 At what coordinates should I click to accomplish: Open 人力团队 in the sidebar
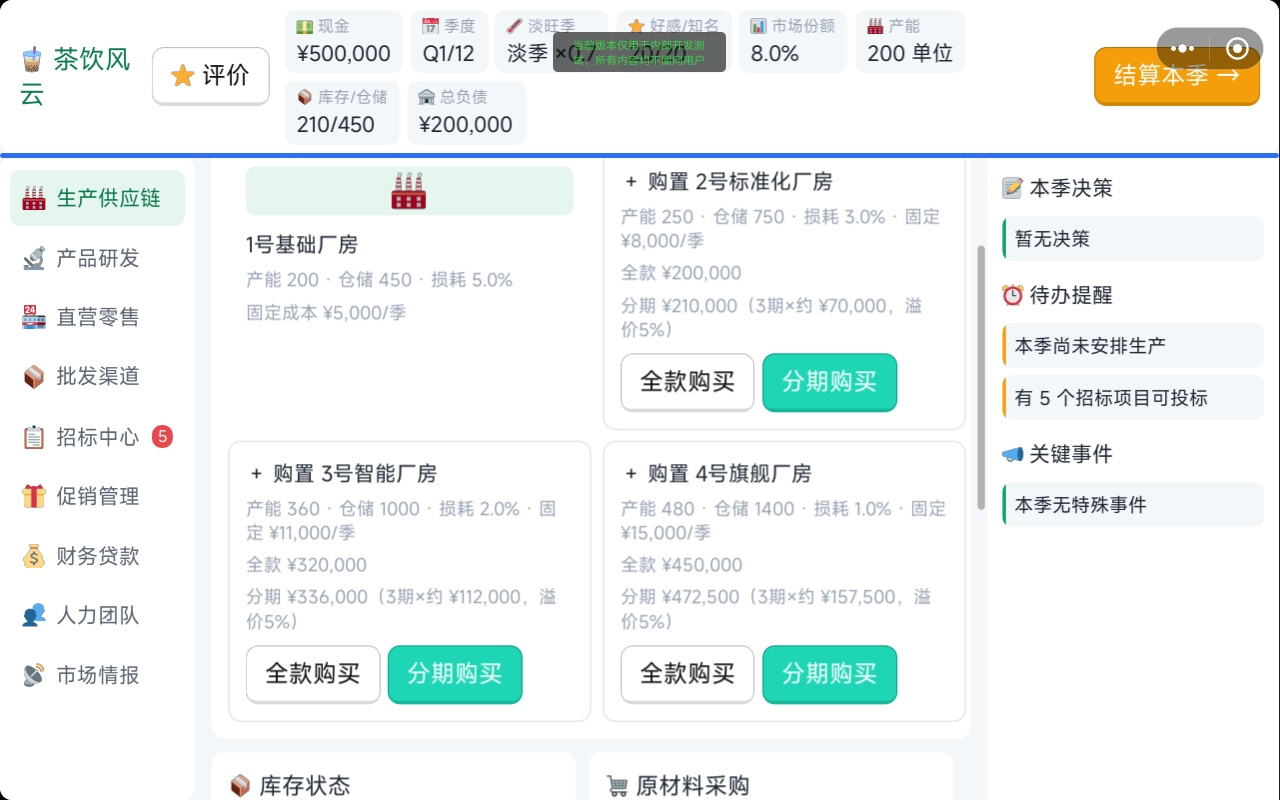(97, 615)
